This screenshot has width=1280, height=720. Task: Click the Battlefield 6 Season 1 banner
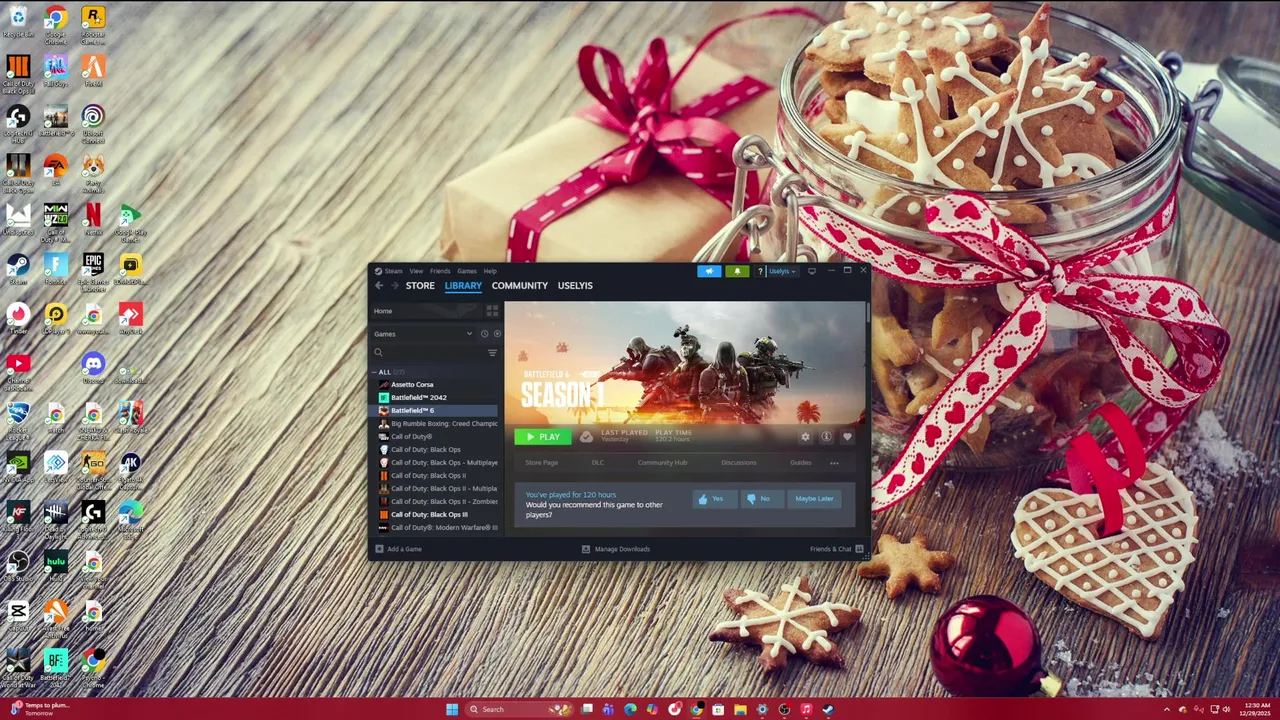point(685,363)
